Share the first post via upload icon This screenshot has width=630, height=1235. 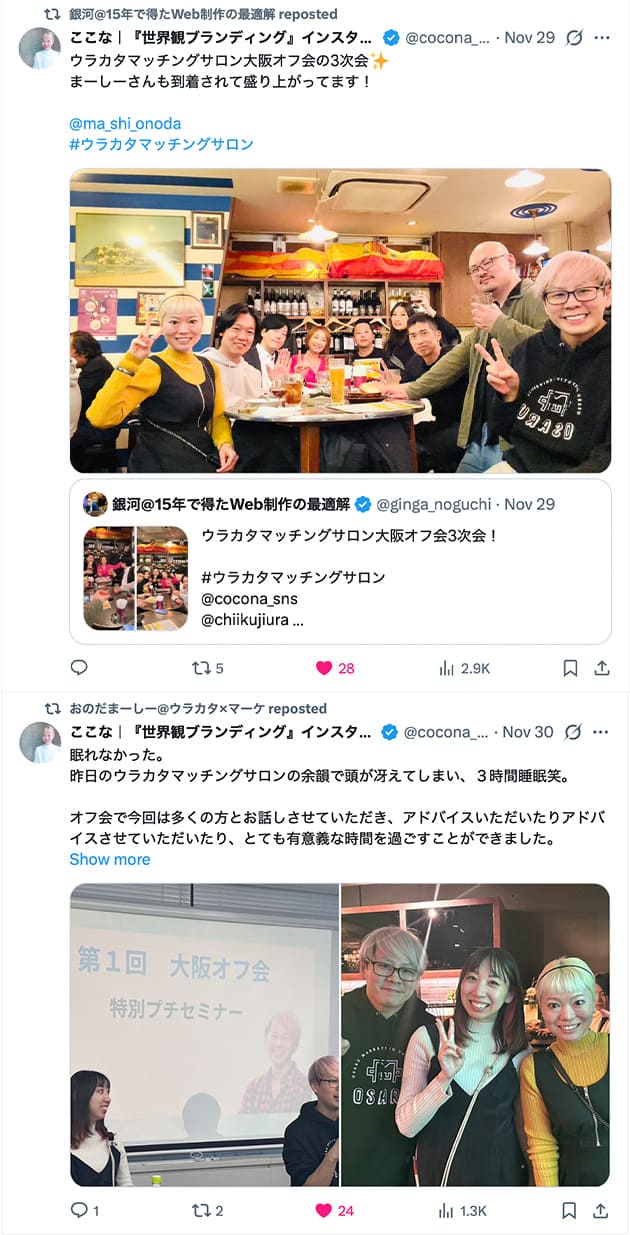point(601,668)
